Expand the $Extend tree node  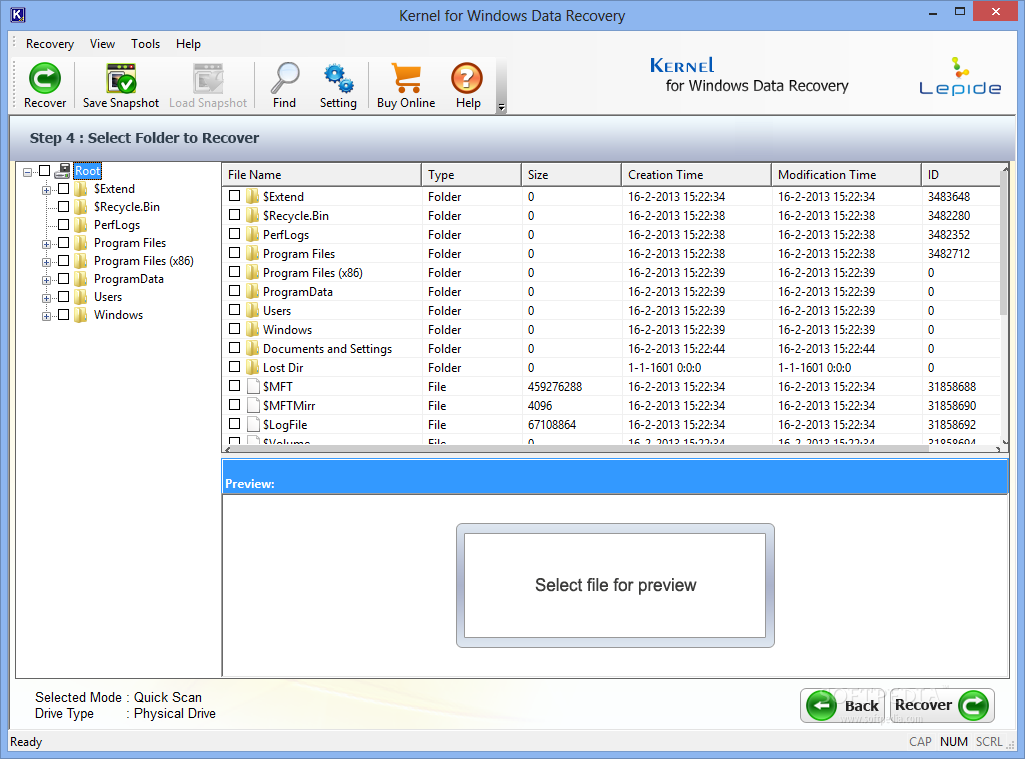[46, 190]
